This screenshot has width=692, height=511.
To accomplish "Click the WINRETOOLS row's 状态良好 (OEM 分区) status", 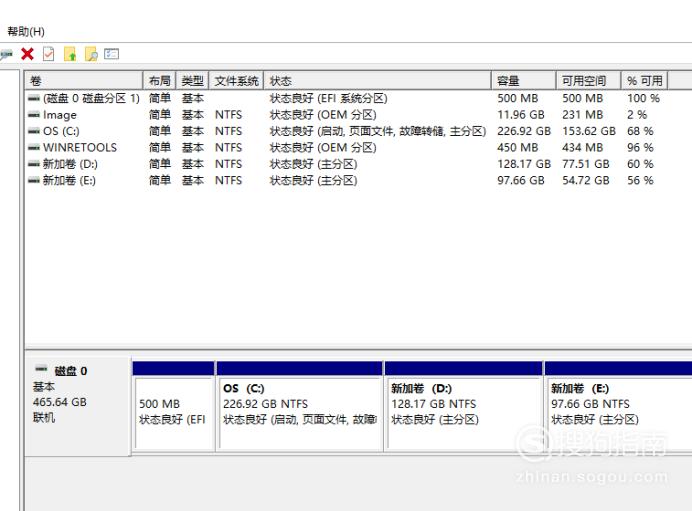I will coord(323,147).
